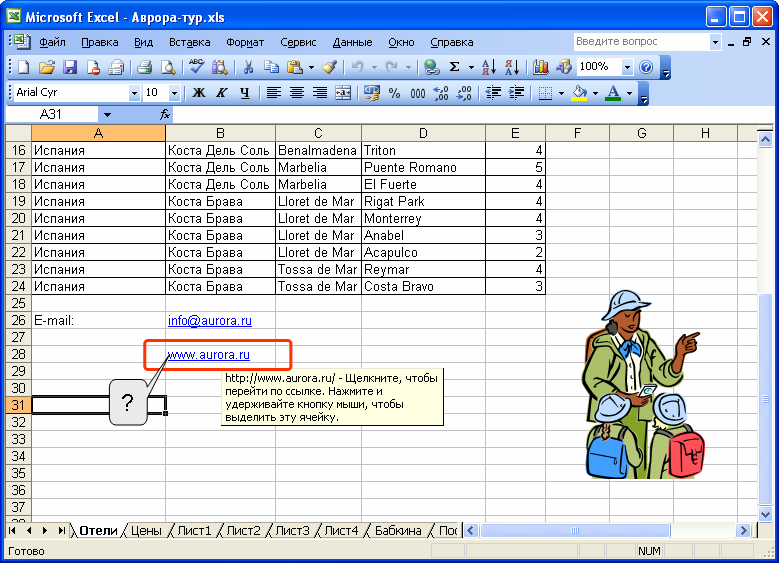779x563 pixels.
Task: Open the Name Box dropdown next to A31
Action: tap(107, 115)
